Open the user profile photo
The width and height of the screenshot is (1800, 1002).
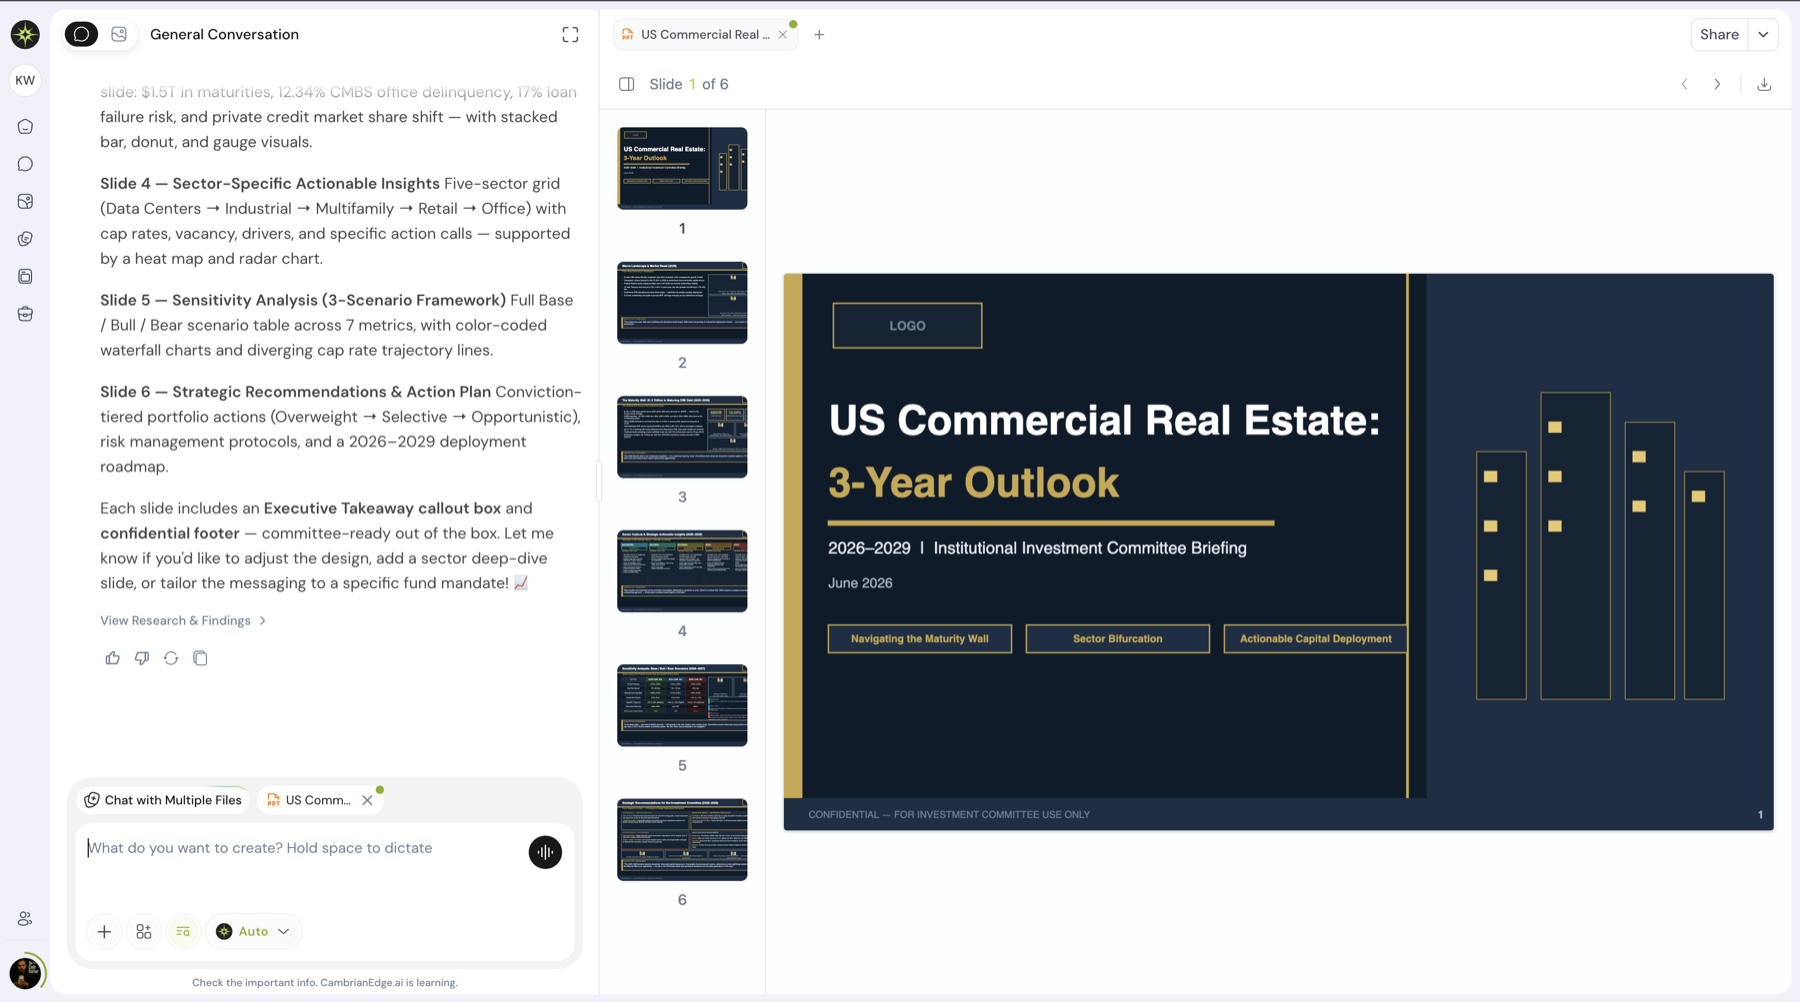tap(25, 972)
